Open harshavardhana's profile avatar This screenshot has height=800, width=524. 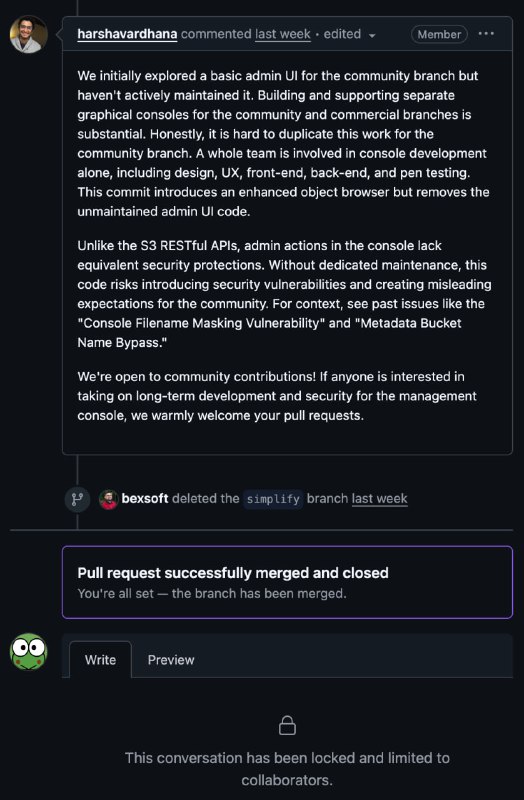point(29,34)
